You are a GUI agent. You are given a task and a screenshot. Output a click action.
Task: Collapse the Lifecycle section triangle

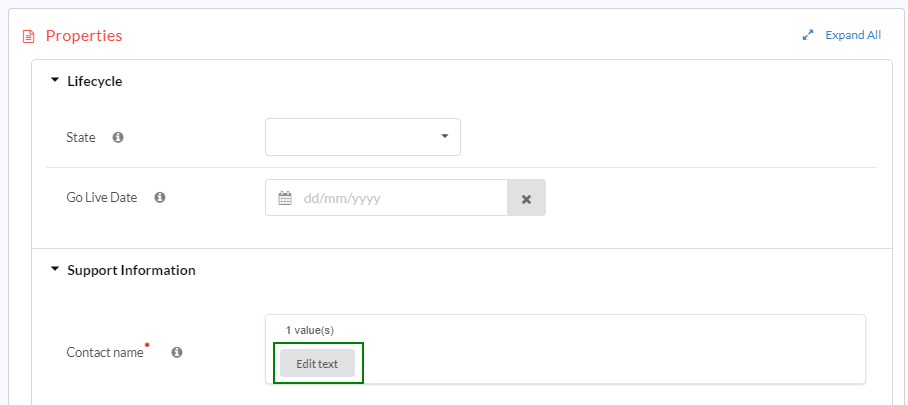[x=55, y=80]
